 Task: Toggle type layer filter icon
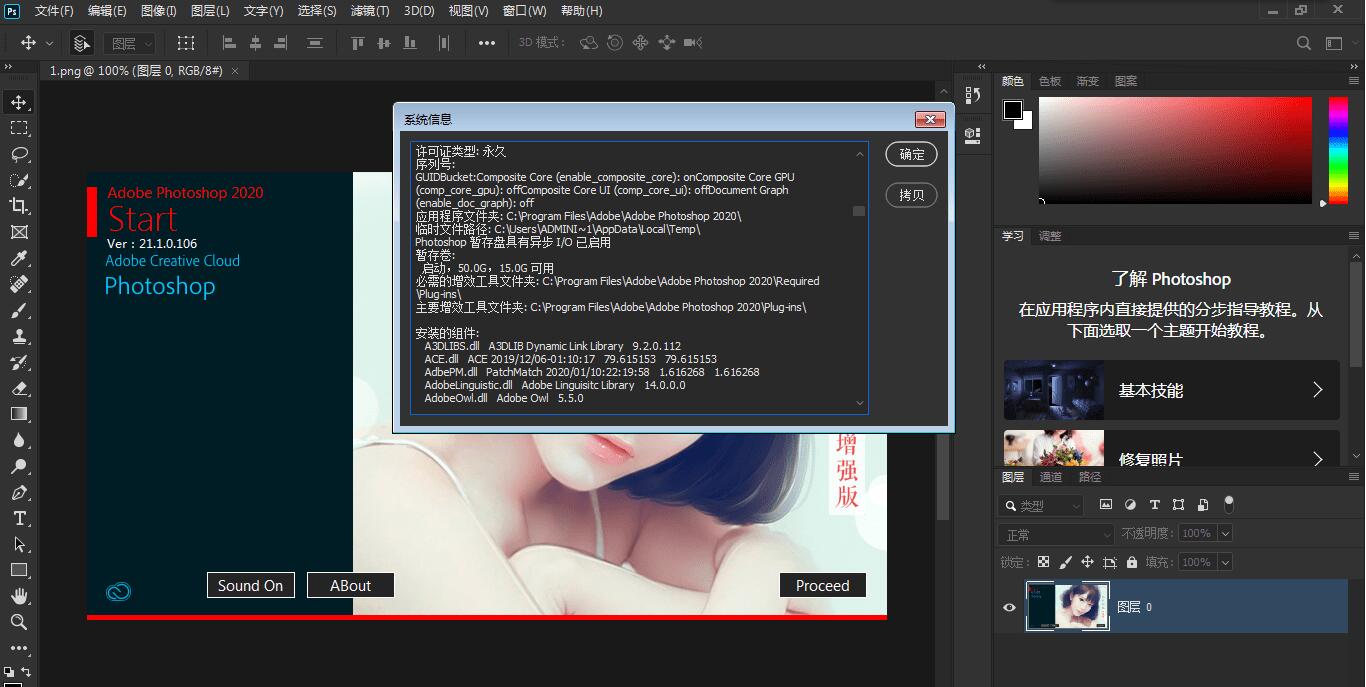[x=1154, y=505]
